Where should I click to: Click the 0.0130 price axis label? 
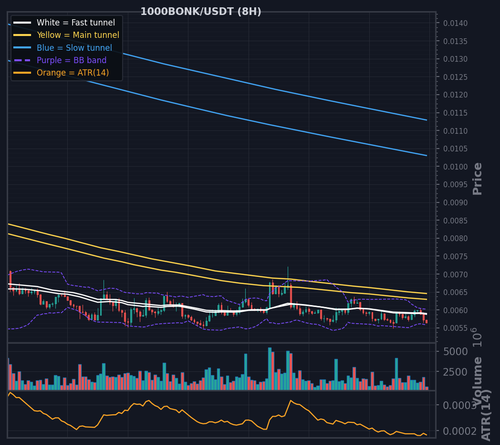pos(455,59)
